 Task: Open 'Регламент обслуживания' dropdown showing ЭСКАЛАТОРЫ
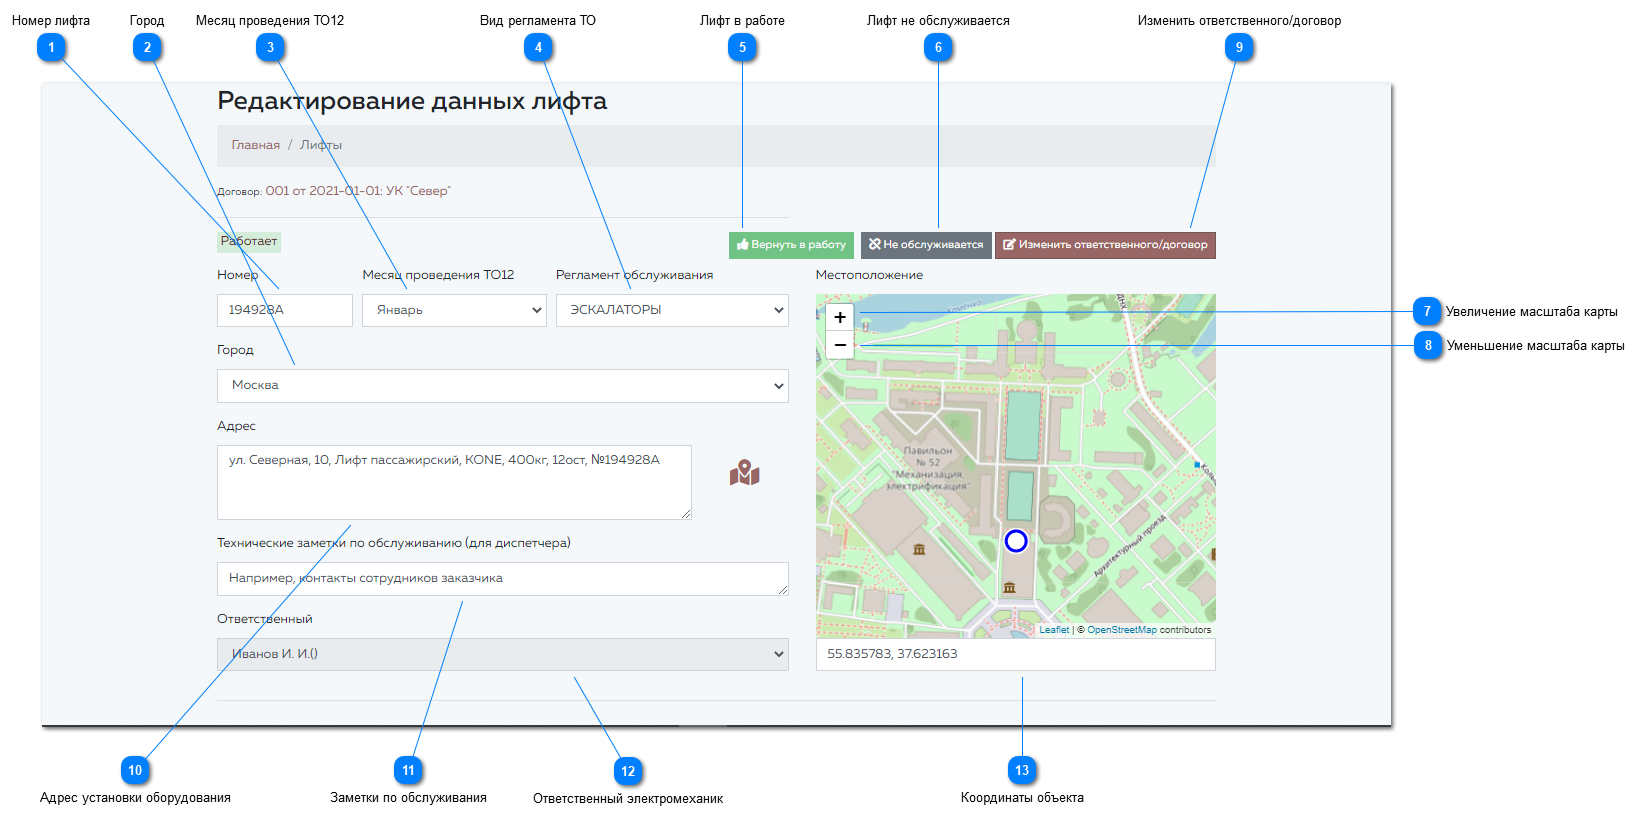pyautogui.click(x=672, y=310)
